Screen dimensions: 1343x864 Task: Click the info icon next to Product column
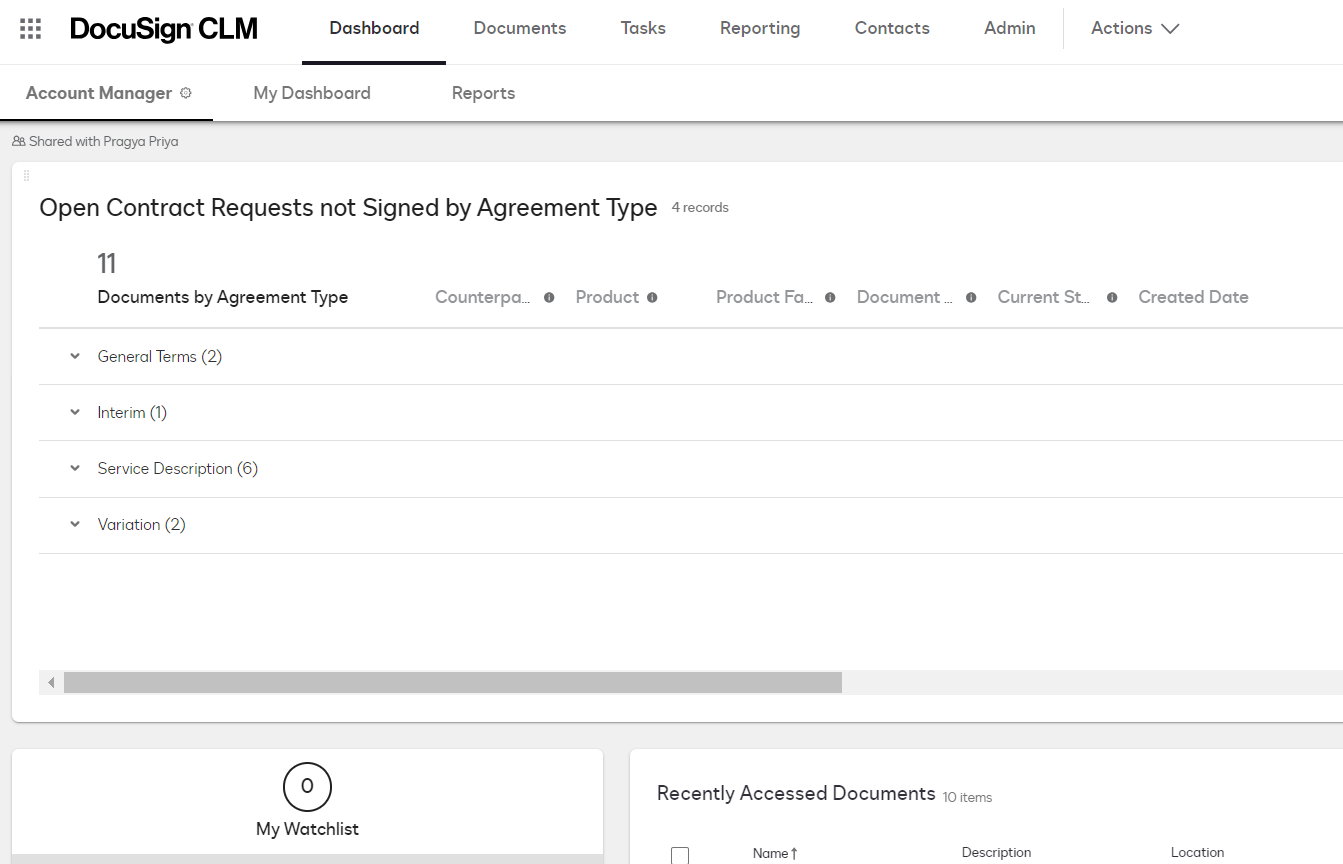coord(651,297)
